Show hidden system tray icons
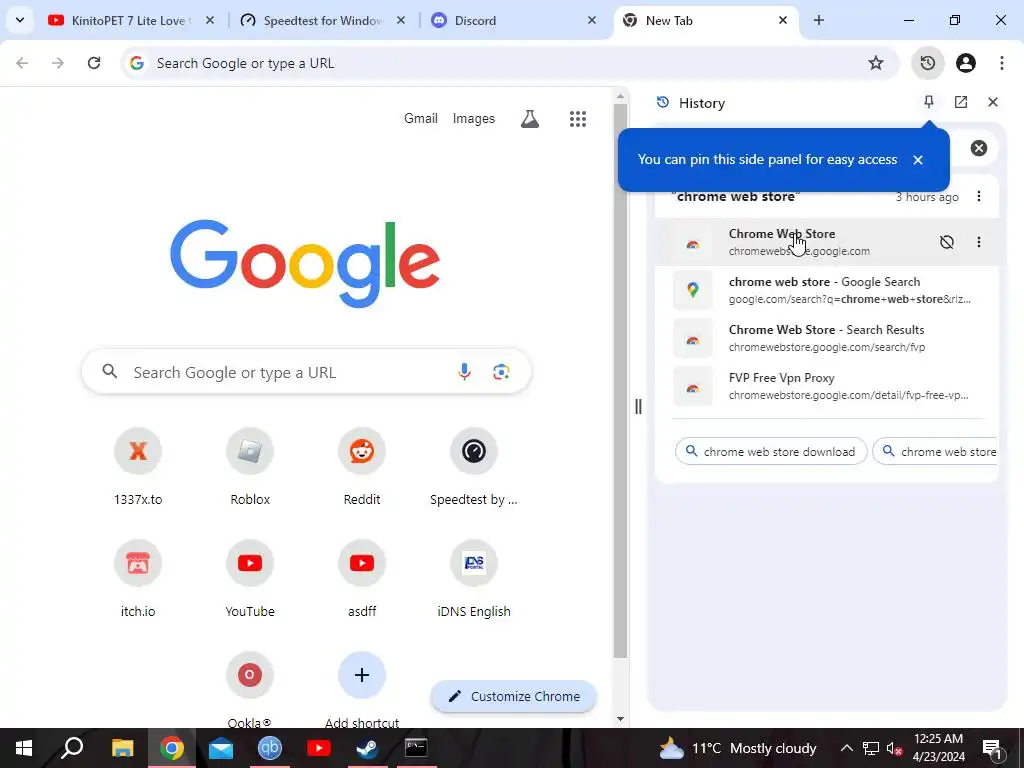Viewport: 1024px width, 768px height. point(846,748)
